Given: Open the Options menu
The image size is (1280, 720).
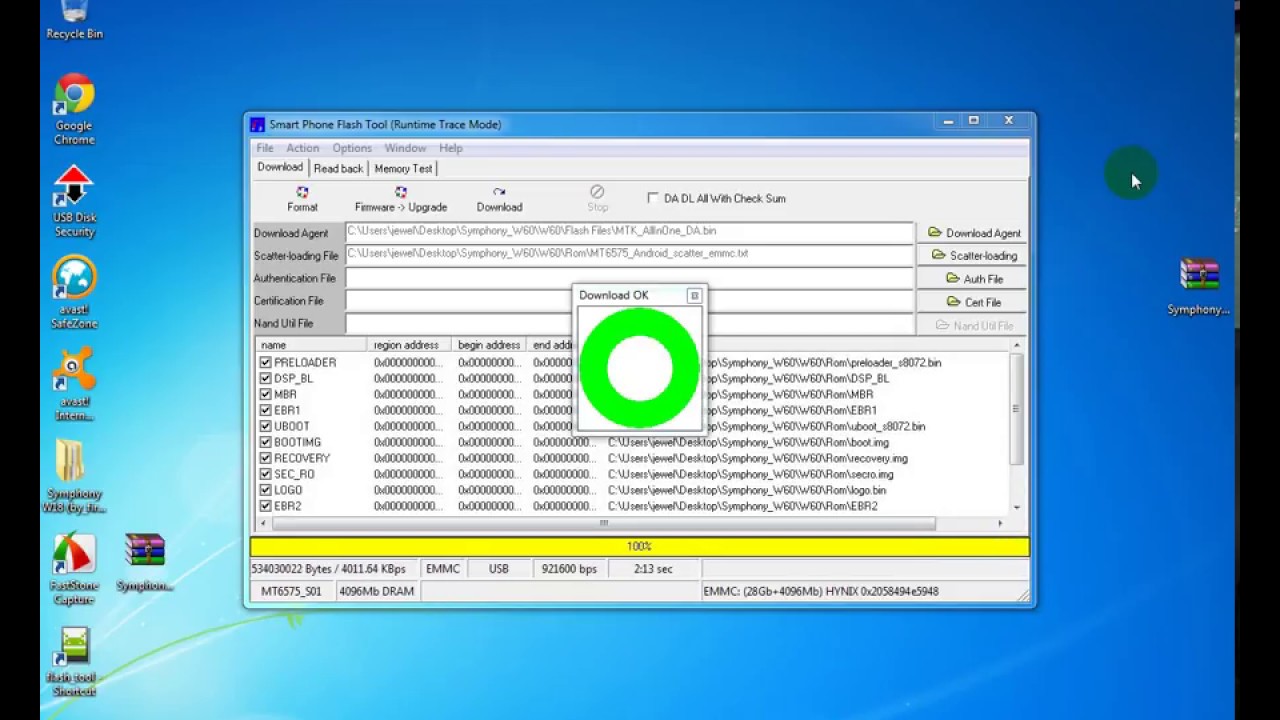Looking at the screenshot, I should tap(352, 148).
